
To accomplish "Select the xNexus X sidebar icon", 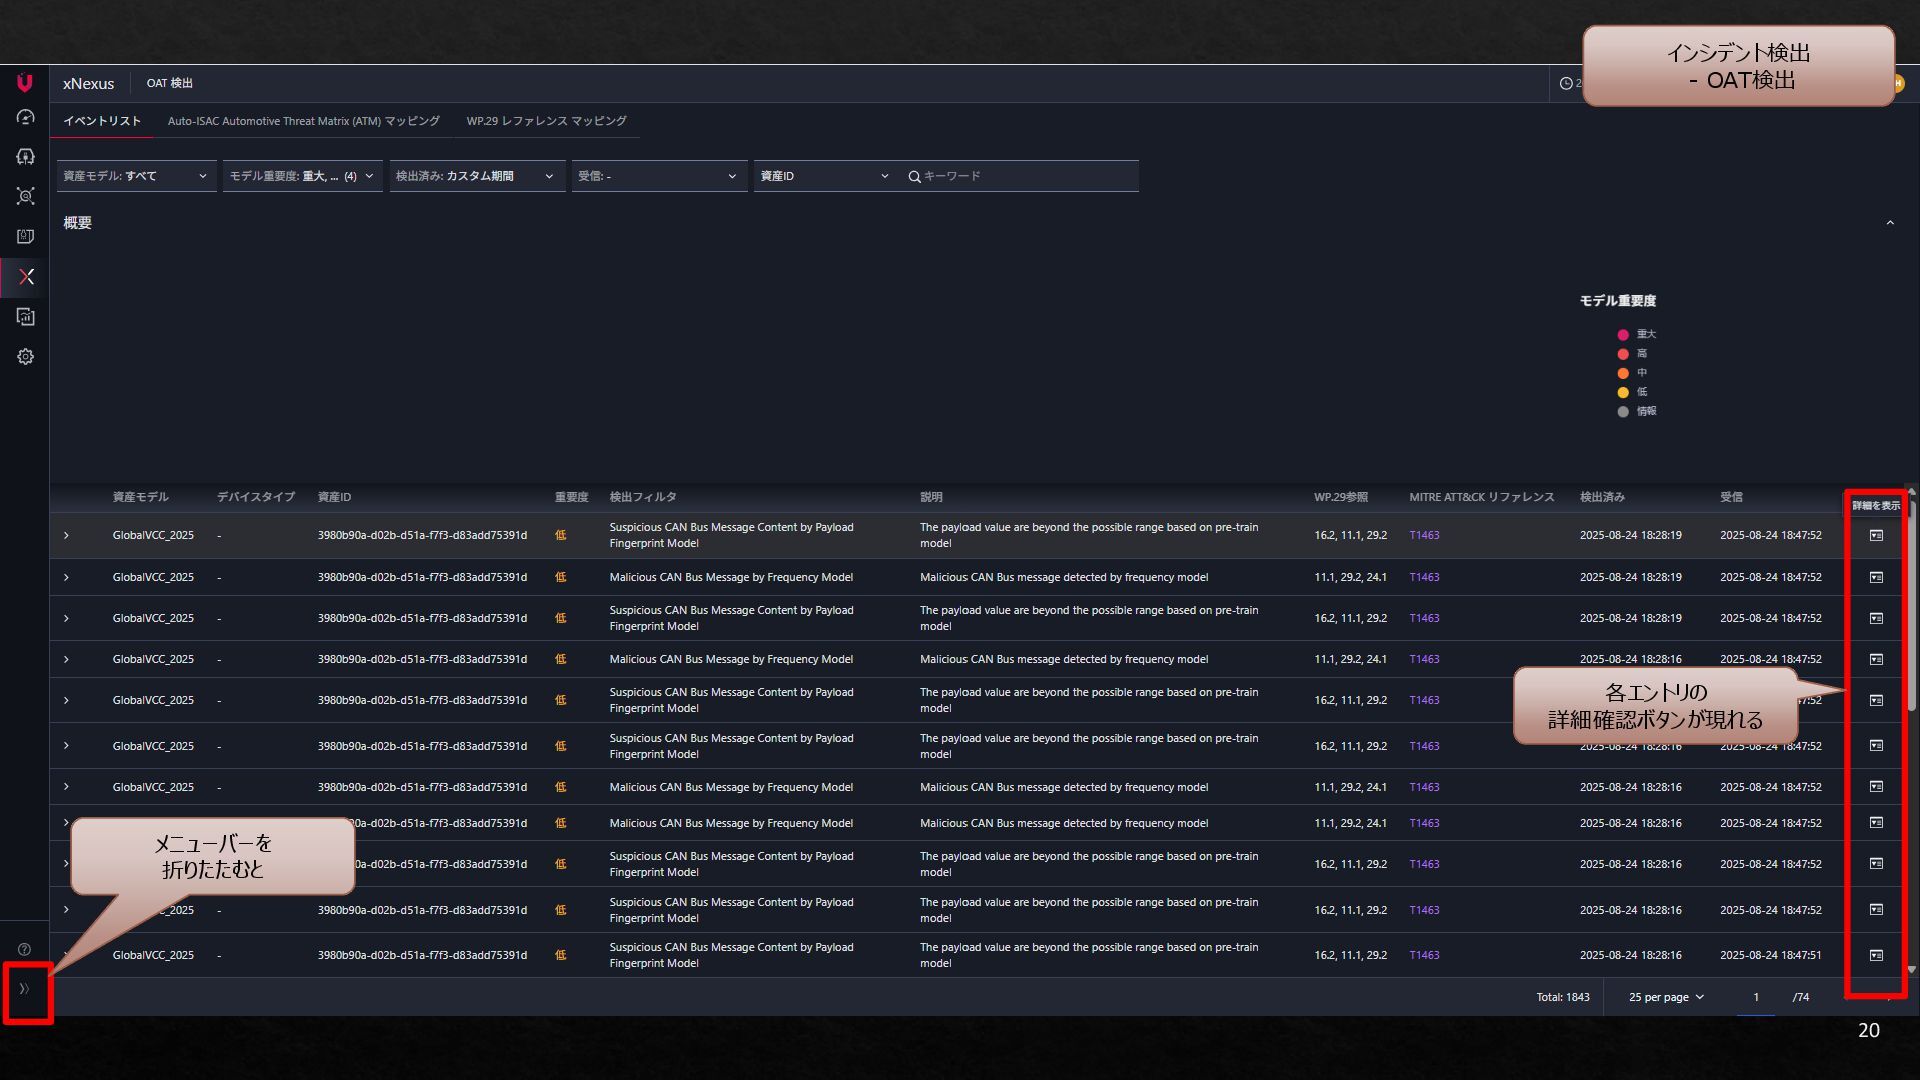I will tap(26, 277).
